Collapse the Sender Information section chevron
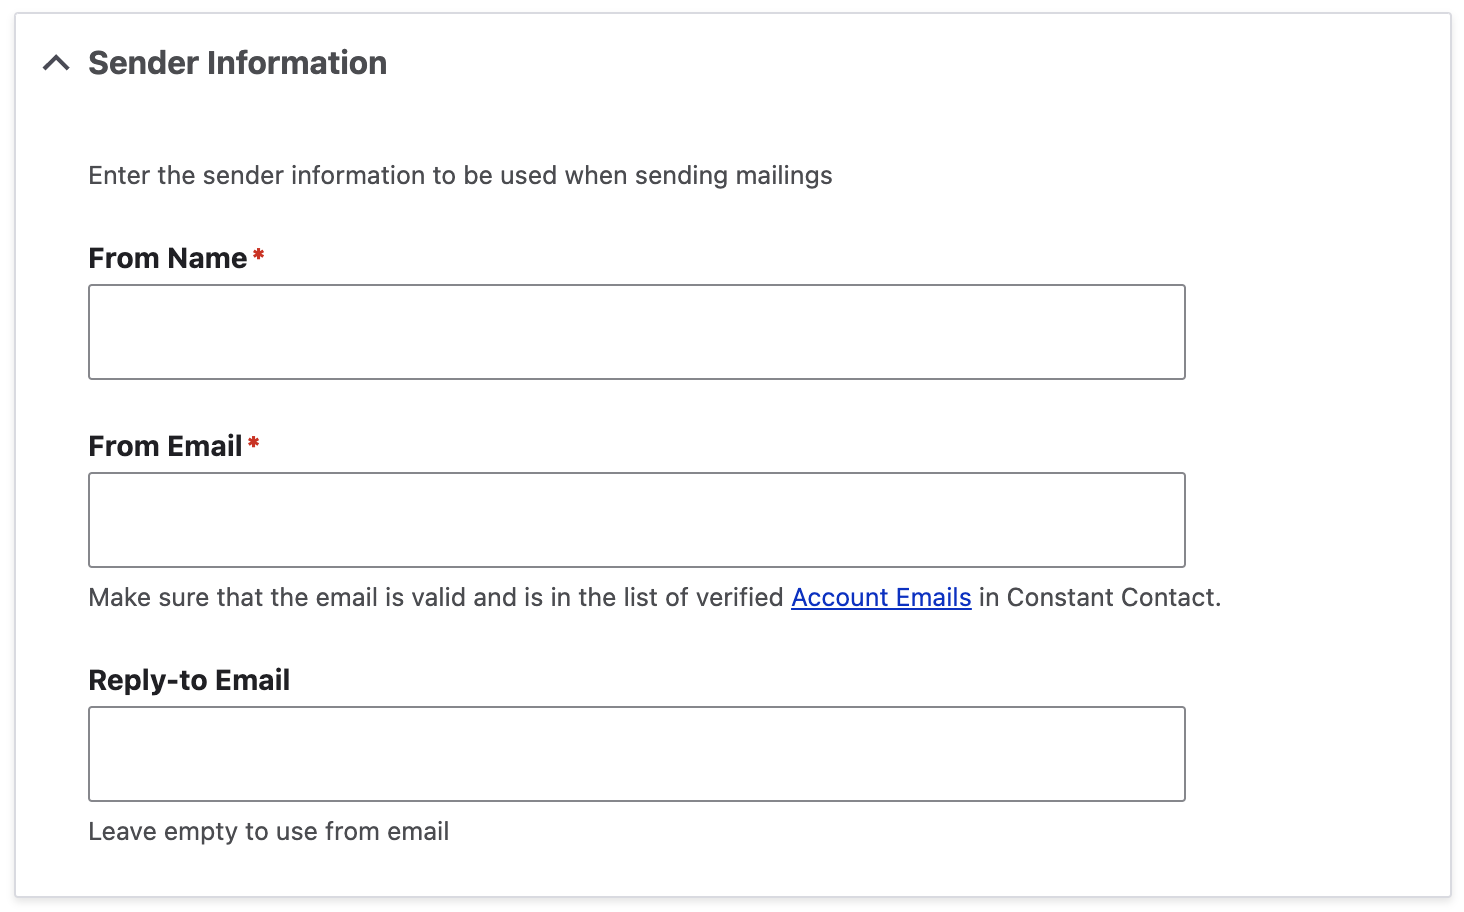Screen dimensions: 1464x912 pyautogui.click(x=56, y=64)
